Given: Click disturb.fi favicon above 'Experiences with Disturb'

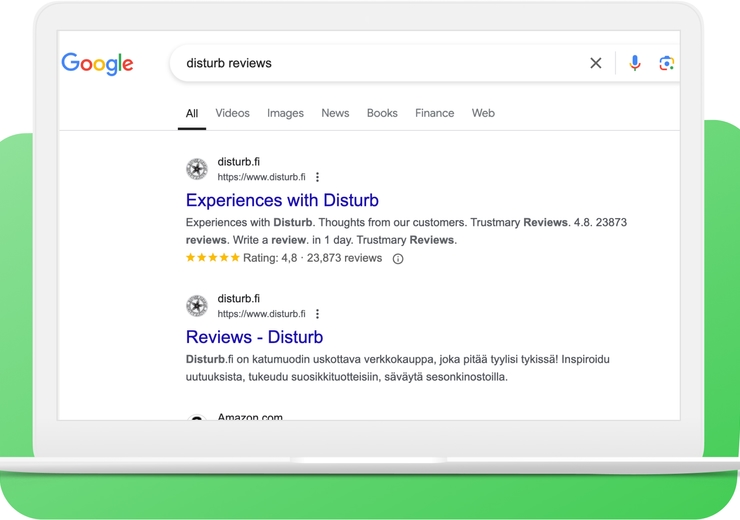Looking at the screenshot, I should point(197,169).
